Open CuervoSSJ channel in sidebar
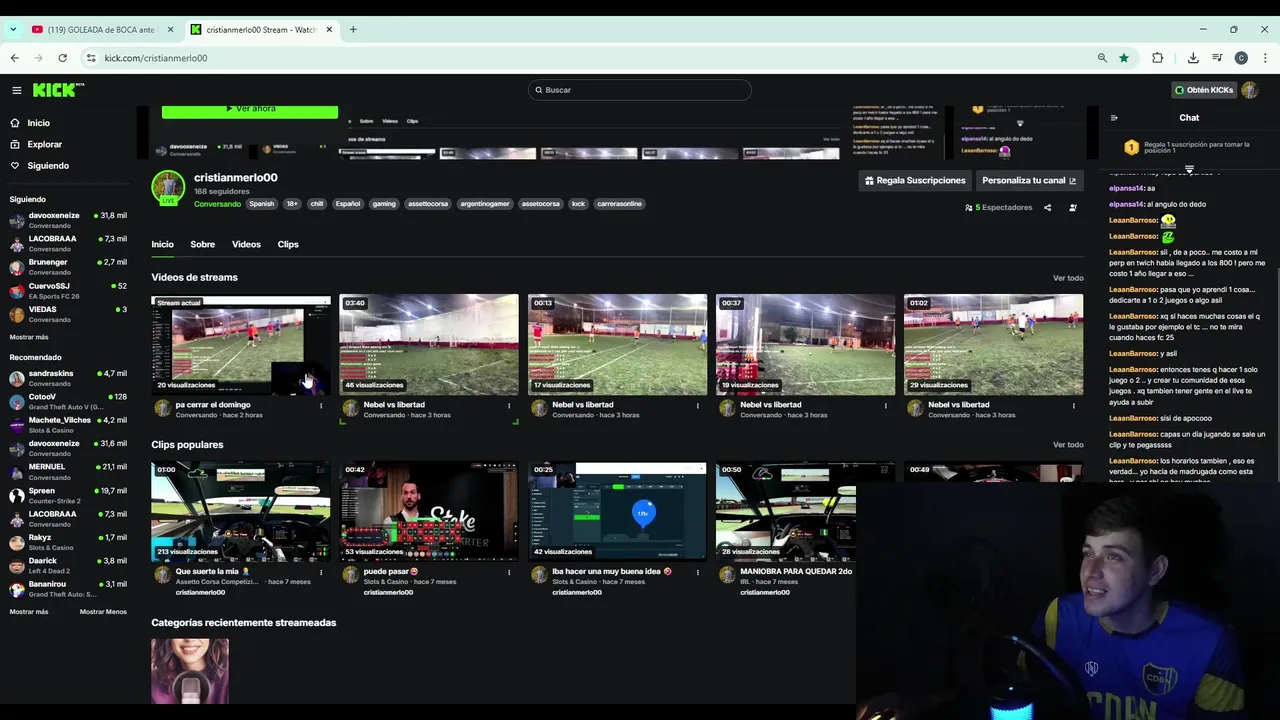Screen dimensions: 1280x720 [x=68, y=291]
